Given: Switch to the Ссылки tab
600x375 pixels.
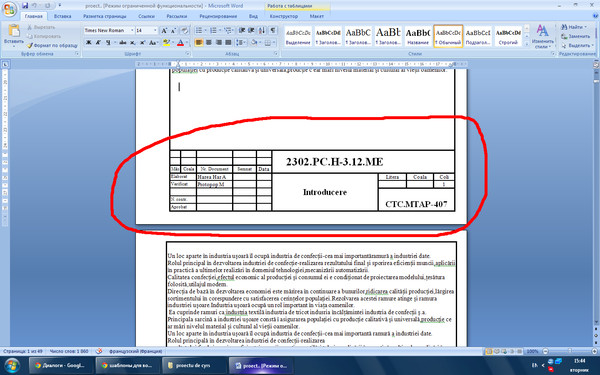Looking at the screenshot, I should coord(147,16).
